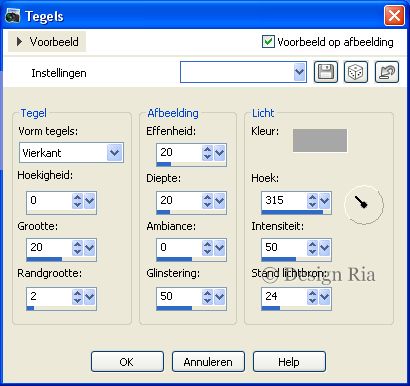This screenshot has width=410, height=386.
Task: Click Grootte spin arrows
Action: pyautogui.click(x=77, y=248)
